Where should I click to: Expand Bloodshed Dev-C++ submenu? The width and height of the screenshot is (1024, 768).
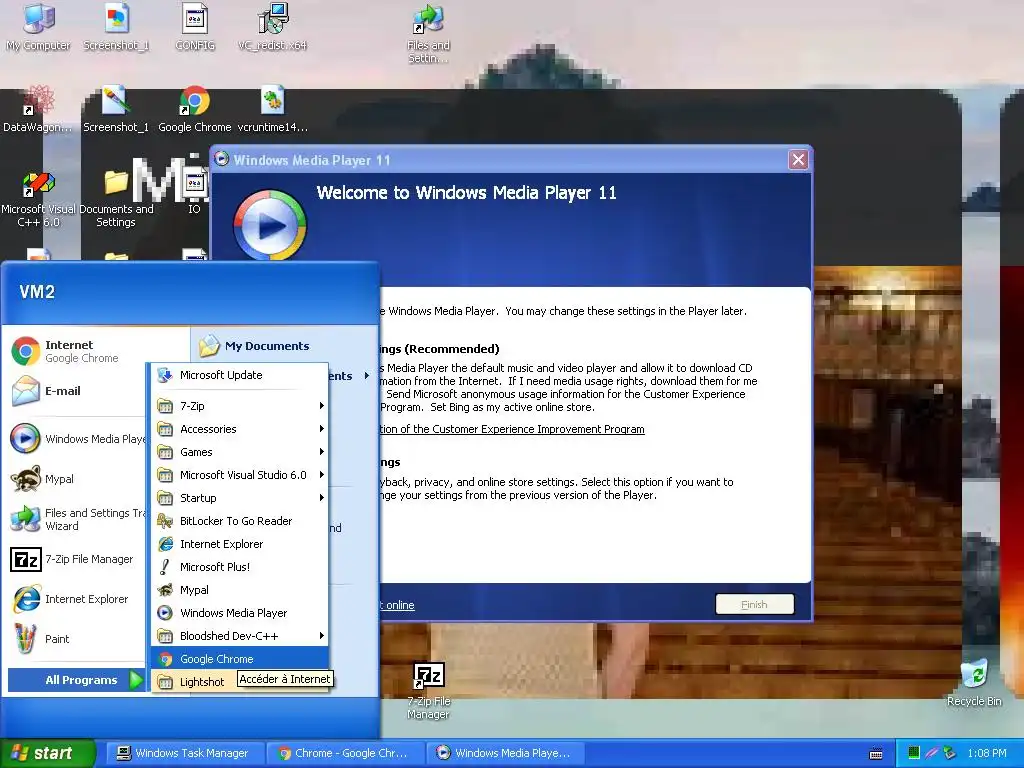point(240,635)
